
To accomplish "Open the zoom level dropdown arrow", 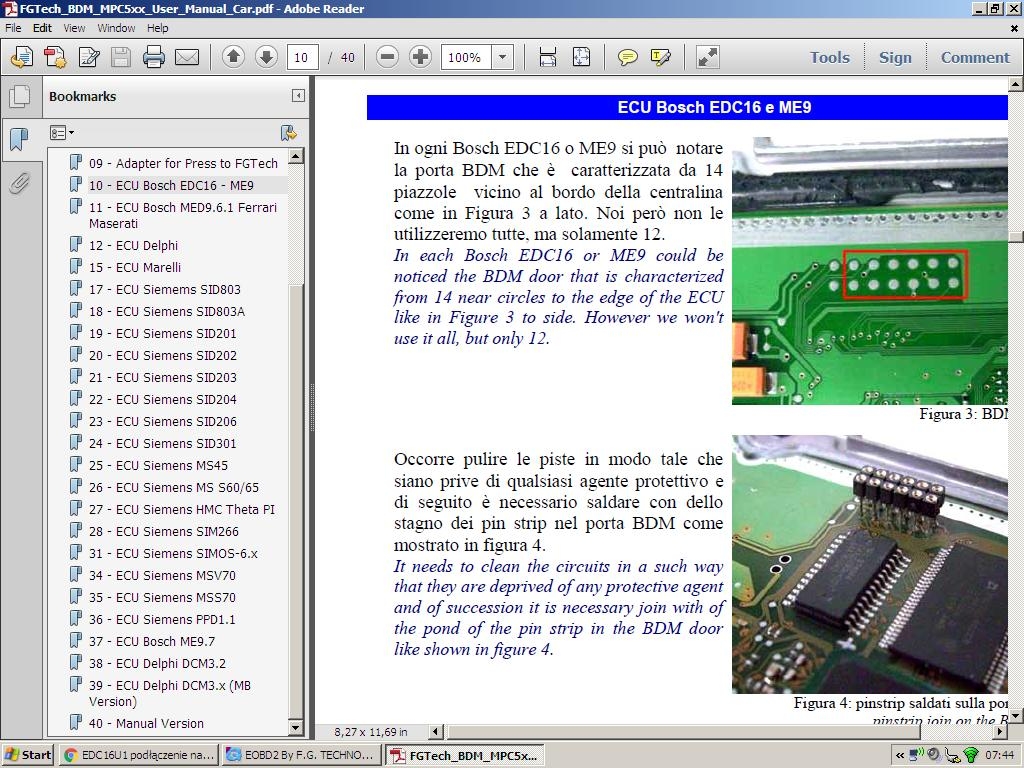I will (502, 57).
